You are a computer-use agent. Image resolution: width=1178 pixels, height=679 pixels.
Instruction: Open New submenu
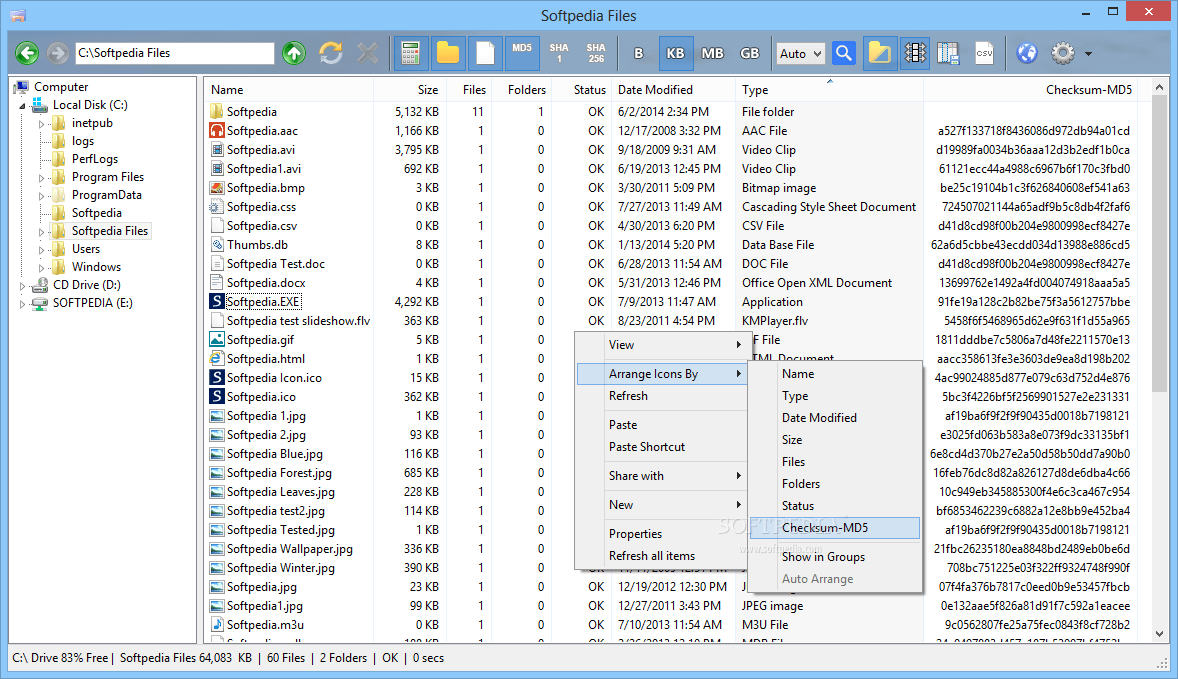pyautogui.click(x=662, y=505)
